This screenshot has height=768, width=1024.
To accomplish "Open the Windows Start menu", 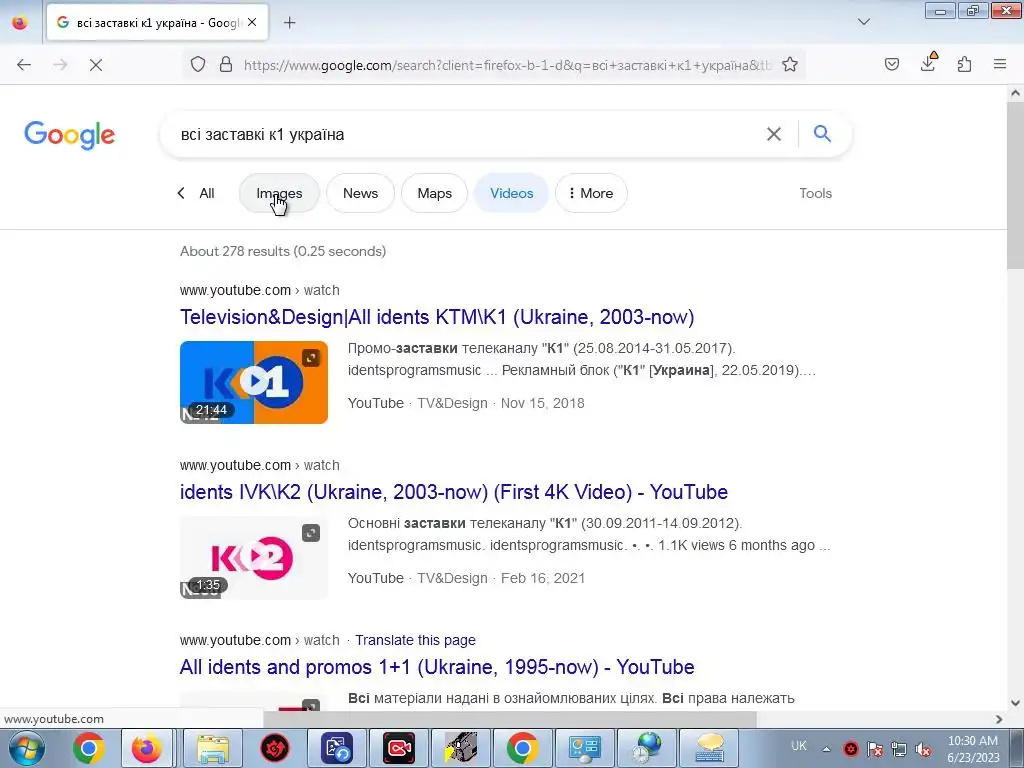I will pos(25,748).
